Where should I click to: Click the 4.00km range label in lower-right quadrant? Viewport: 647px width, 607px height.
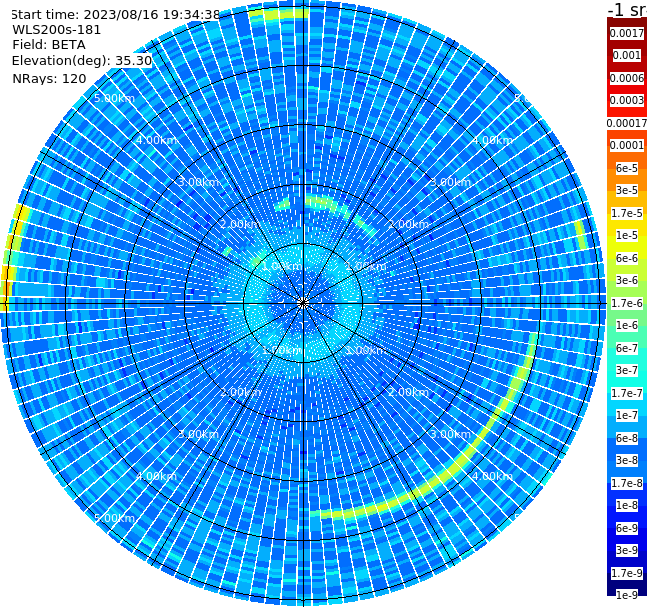point(492,476)
